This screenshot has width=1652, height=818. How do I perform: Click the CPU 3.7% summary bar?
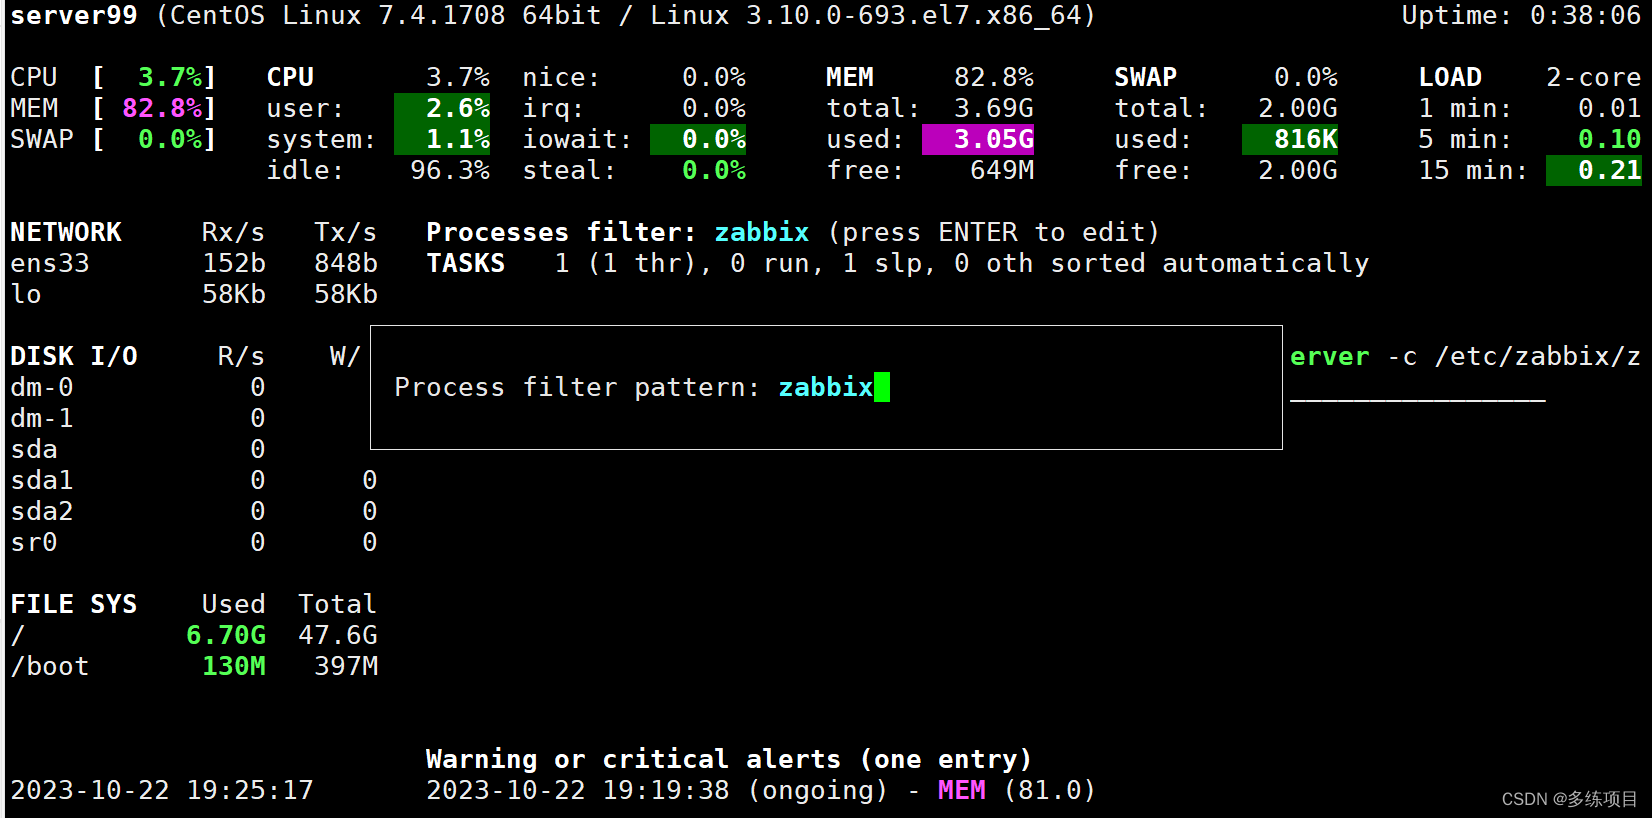tap(113, 77)
